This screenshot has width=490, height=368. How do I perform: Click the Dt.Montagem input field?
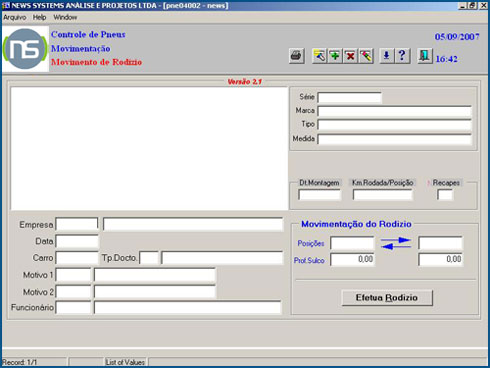pos(319,195)
